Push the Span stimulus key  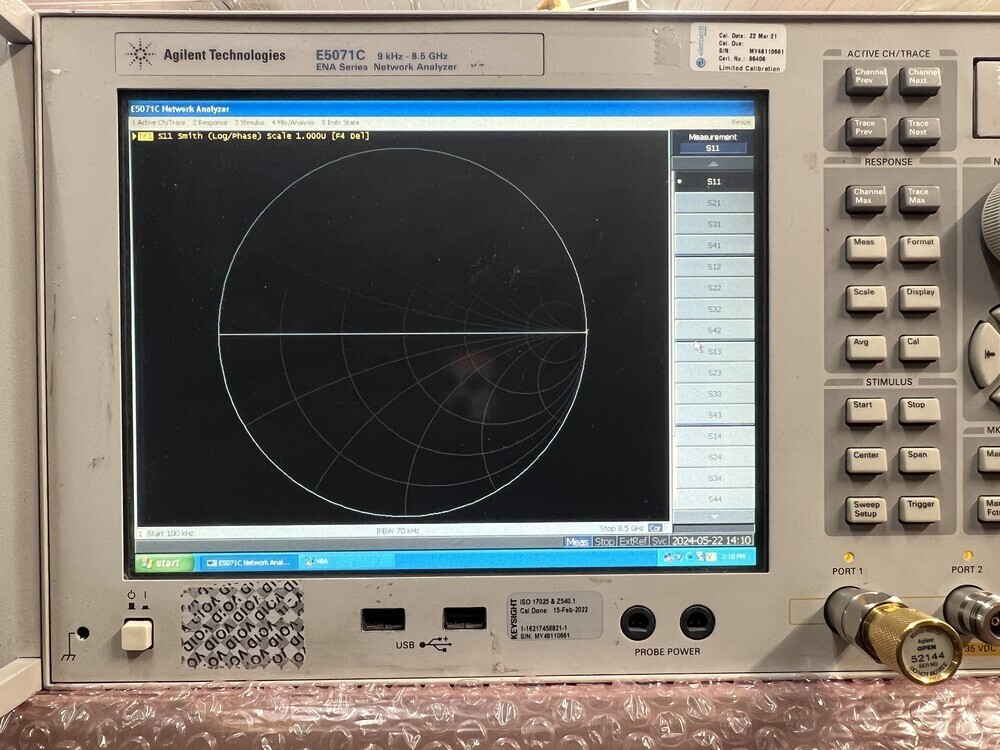[919, 461]
